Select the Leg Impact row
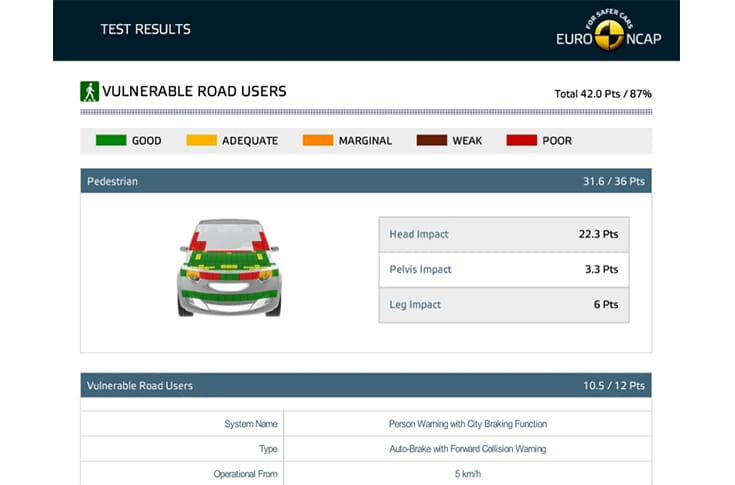 coord(503,305)
